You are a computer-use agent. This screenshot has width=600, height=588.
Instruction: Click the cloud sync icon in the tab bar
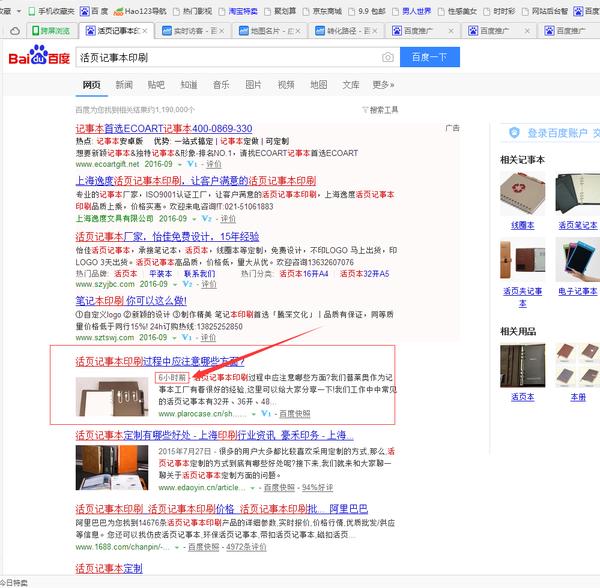pos(15,31)
